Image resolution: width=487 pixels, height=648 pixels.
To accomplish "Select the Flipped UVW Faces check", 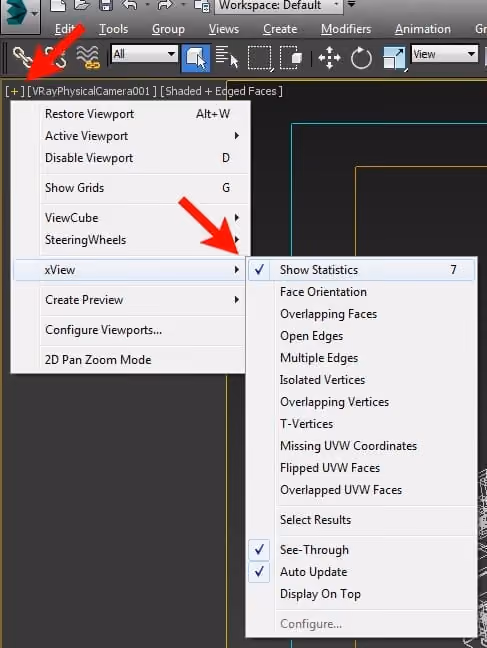I will click(x=361, y=467).
